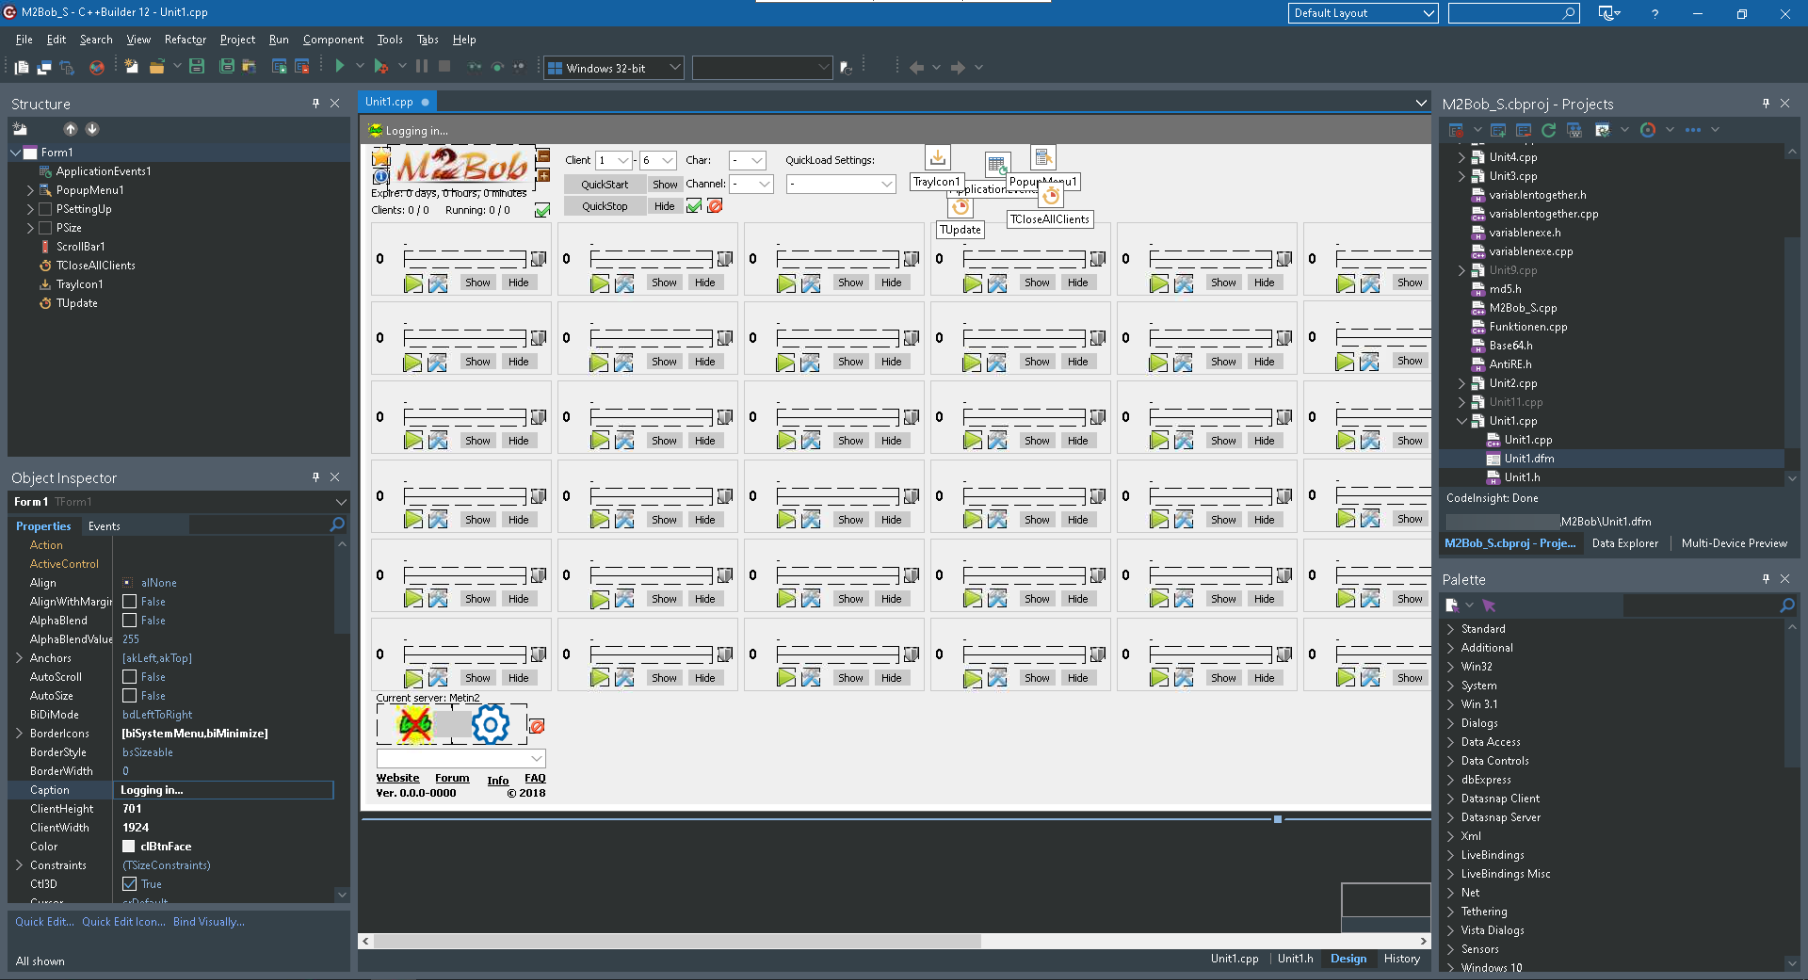The image size is (1808, 980).
Task: Toggle the PSize checkbox in Structure tree
Action: point(45,228)
